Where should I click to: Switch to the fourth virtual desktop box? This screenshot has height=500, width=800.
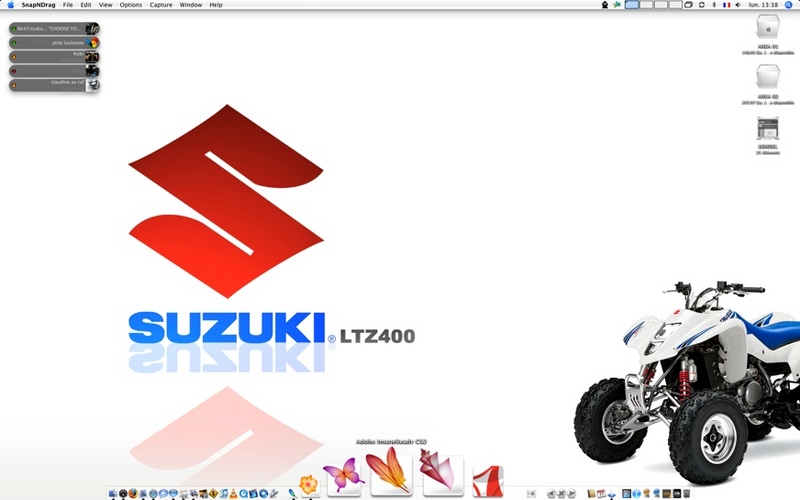[x=676, y=5]
